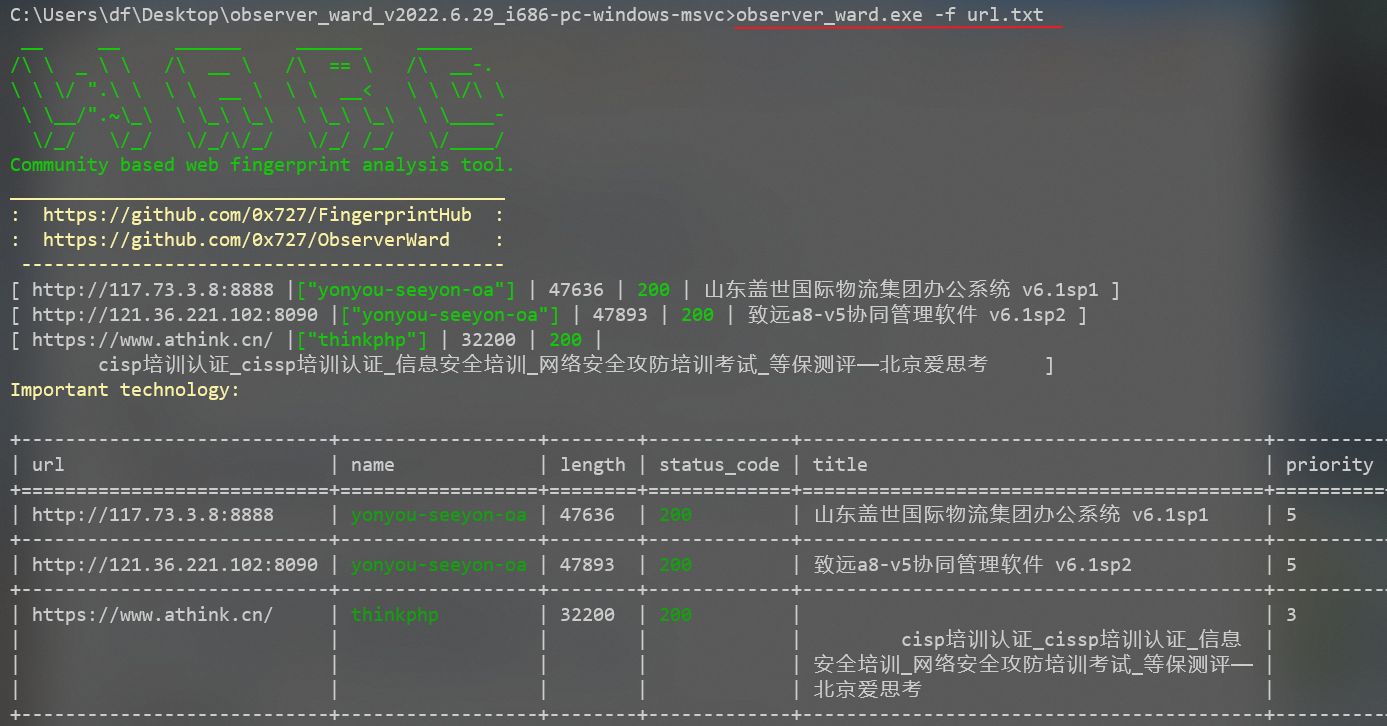Click the 47893 length in the bracketed output
This screenshot has height=726, width=1387.
(620, 315)
